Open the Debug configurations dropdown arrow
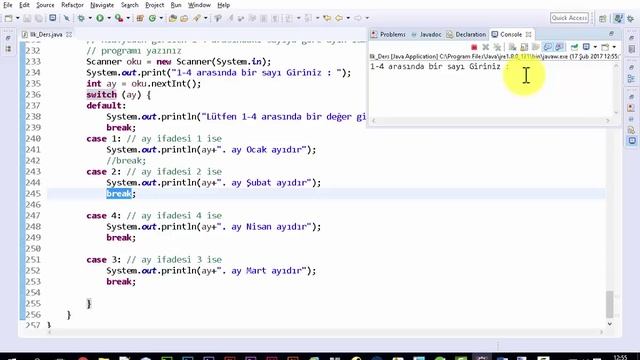640x360 pixels. point(90,18)
